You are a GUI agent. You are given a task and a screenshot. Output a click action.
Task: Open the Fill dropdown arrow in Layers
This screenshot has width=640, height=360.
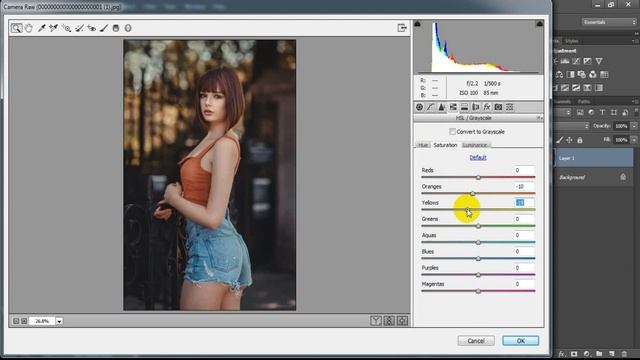(x=634, y=140)
